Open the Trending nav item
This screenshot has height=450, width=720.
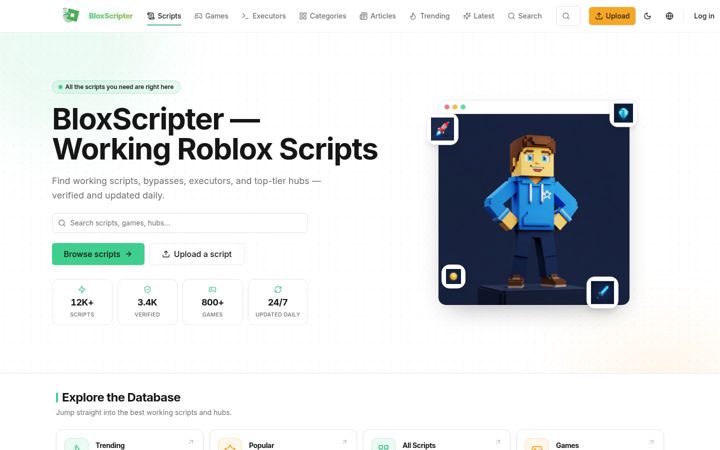coord(429,16)
